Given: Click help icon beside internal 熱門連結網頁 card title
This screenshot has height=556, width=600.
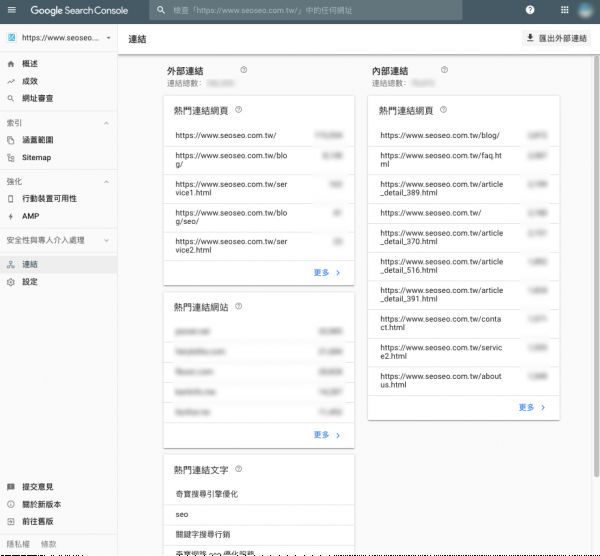Looking at the screenshot, I should click(443, 110).
